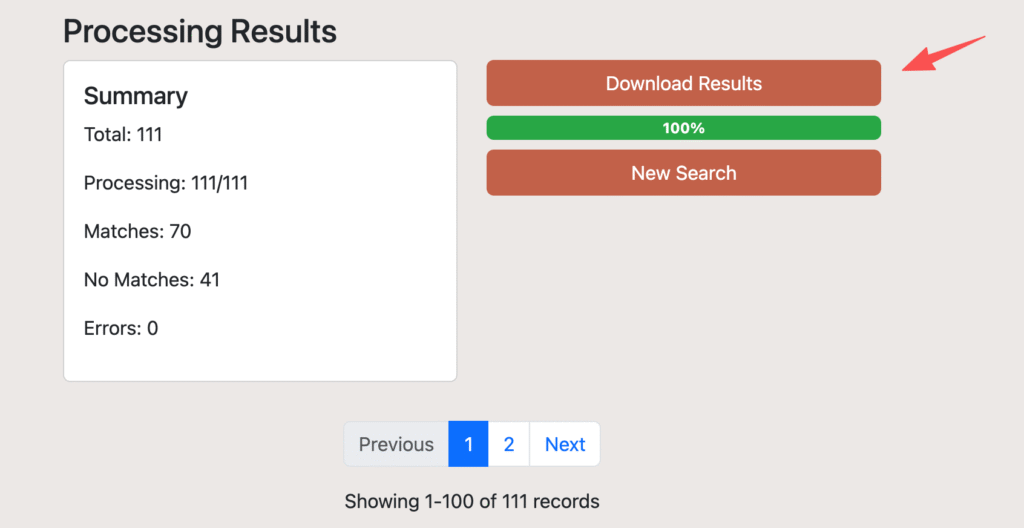The height and width of the screenshot is (528, 1024).
Task: Start a New Search
Action: (x=683, y=173)
